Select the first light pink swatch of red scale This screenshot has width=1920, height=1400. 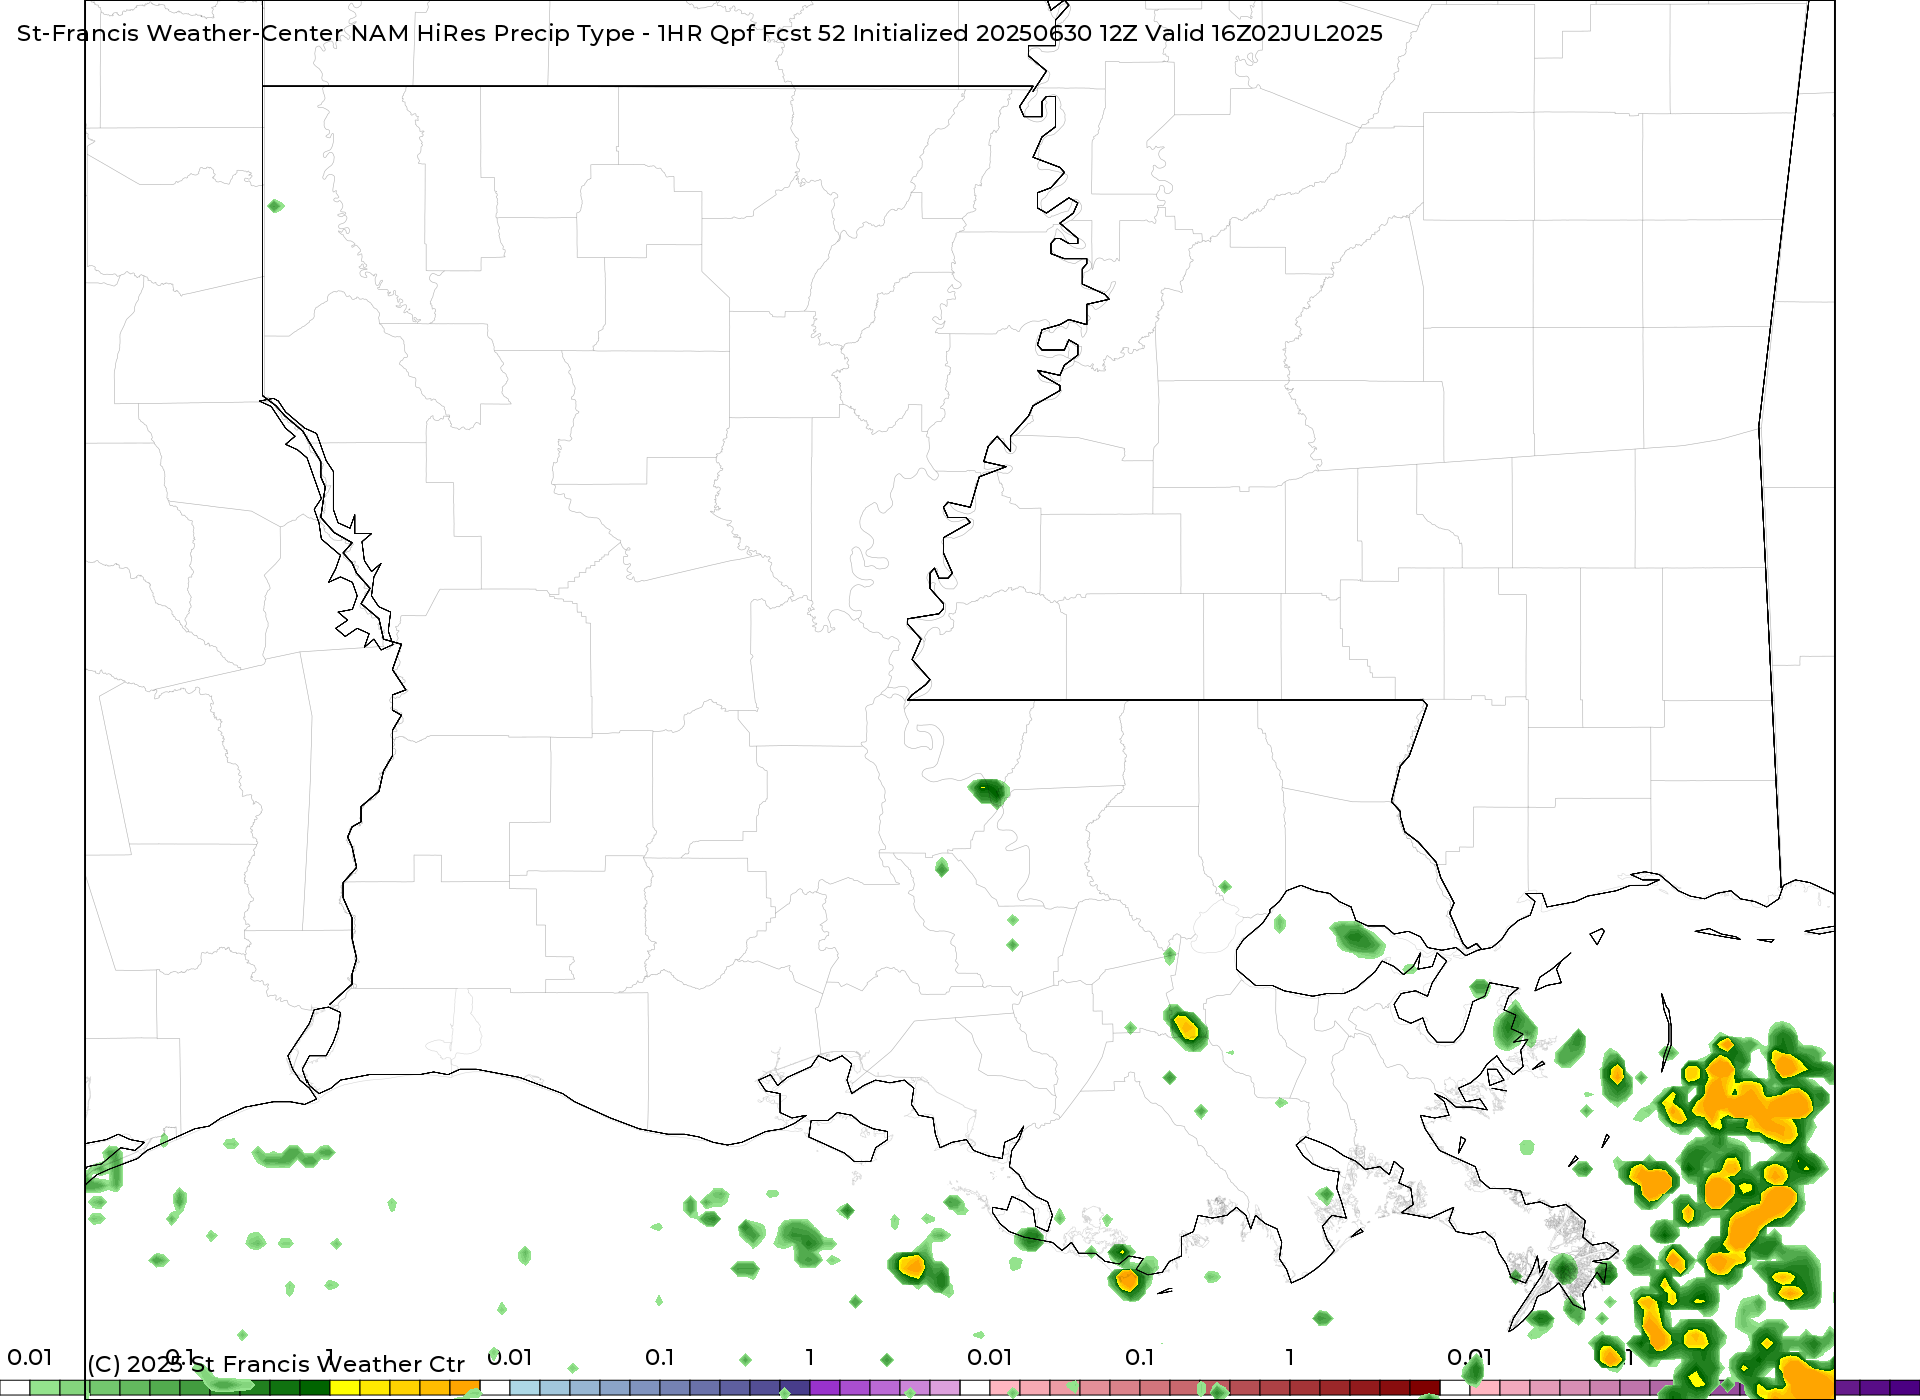tap(1005, 1388)
